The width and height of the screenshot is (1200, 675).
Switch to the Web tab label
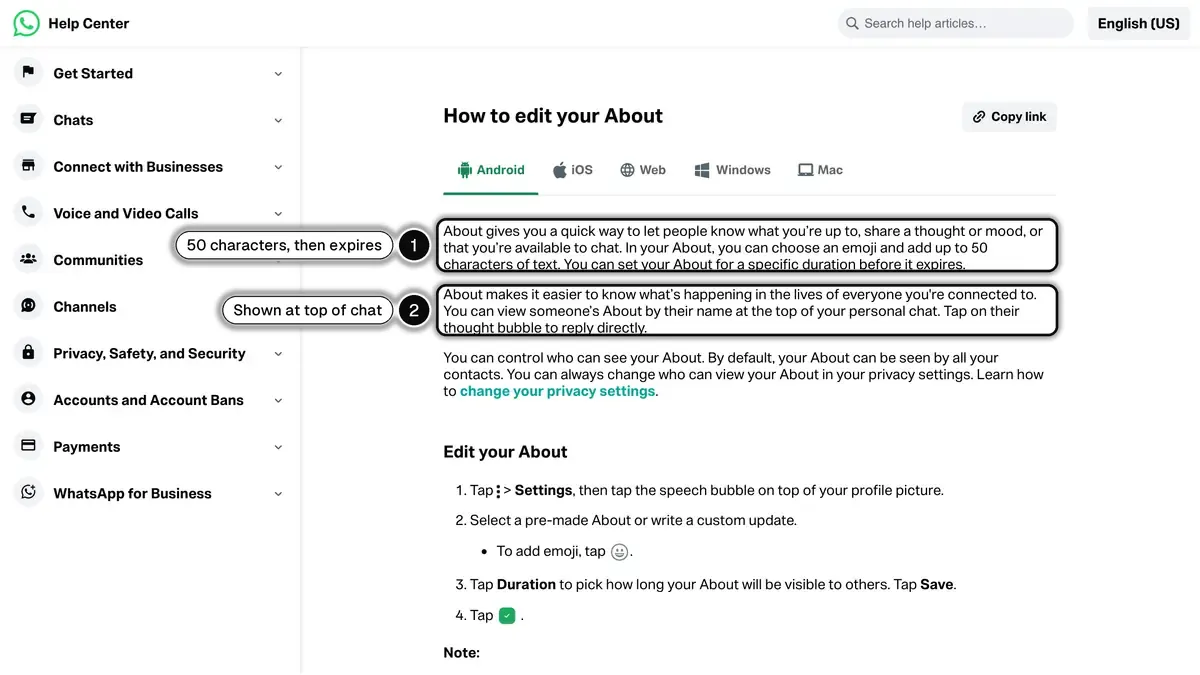coord(652,170)
